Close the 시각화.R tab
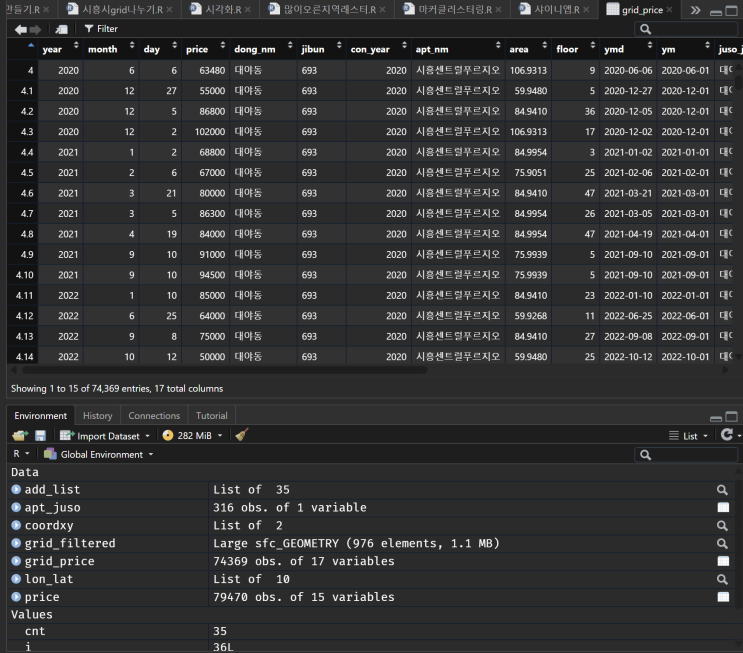Image resolution: width=743 pixels, height=653 pixels. (248, 9)
